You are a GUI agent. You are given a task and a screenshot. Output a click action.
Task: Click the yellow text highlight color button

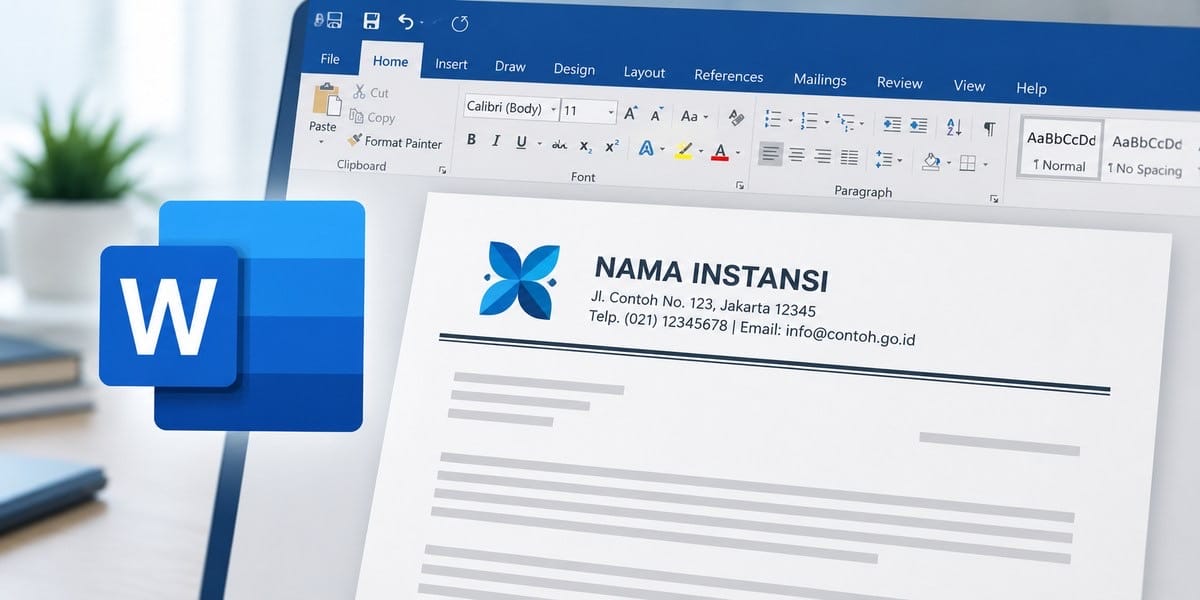684,150
